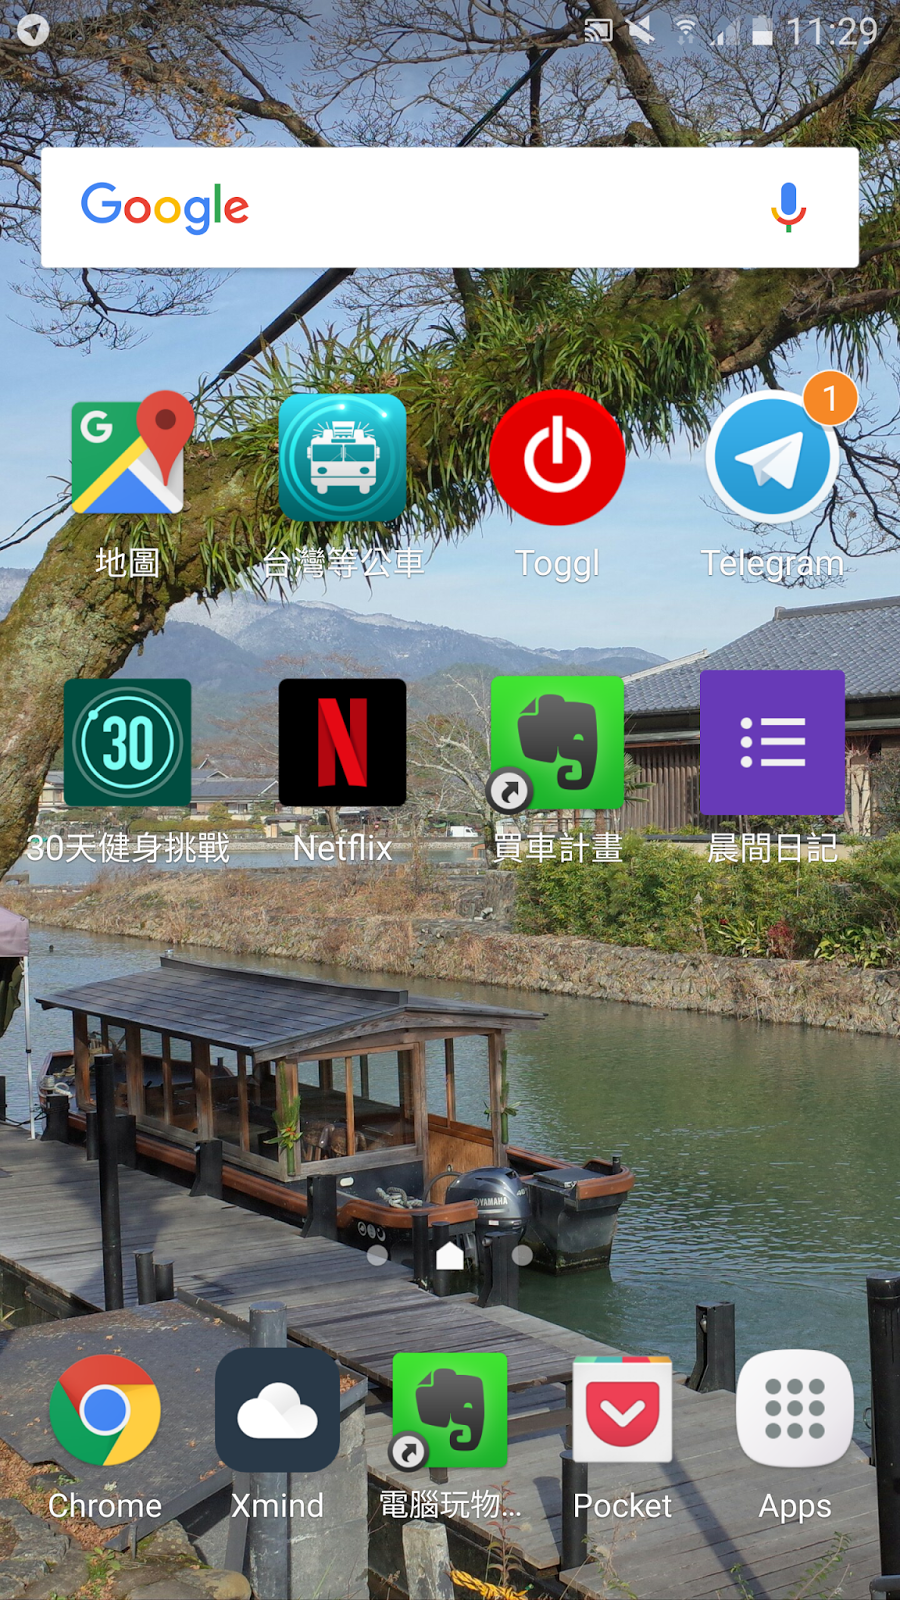Tap the Google search bar
This screenshot has width=900, height=1600.
(x=450, y=208)
